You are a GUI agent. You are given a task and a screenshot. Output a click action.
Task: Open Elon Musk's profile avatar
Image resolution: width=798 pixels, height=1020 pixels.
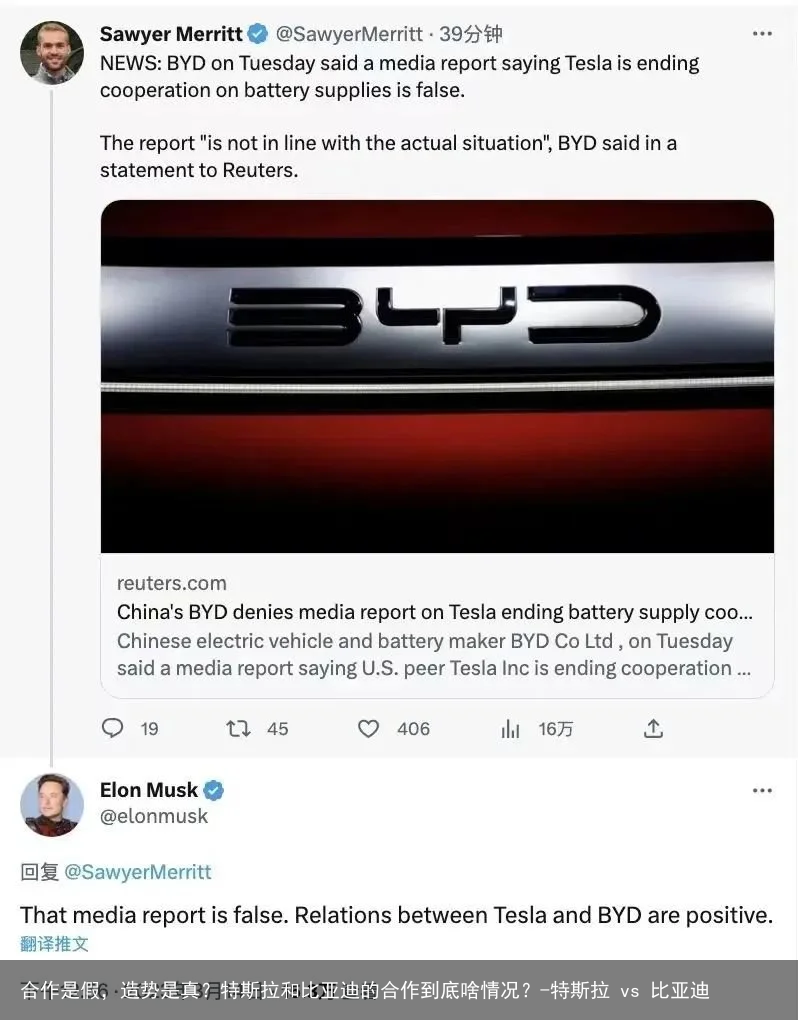pos(52,805)
